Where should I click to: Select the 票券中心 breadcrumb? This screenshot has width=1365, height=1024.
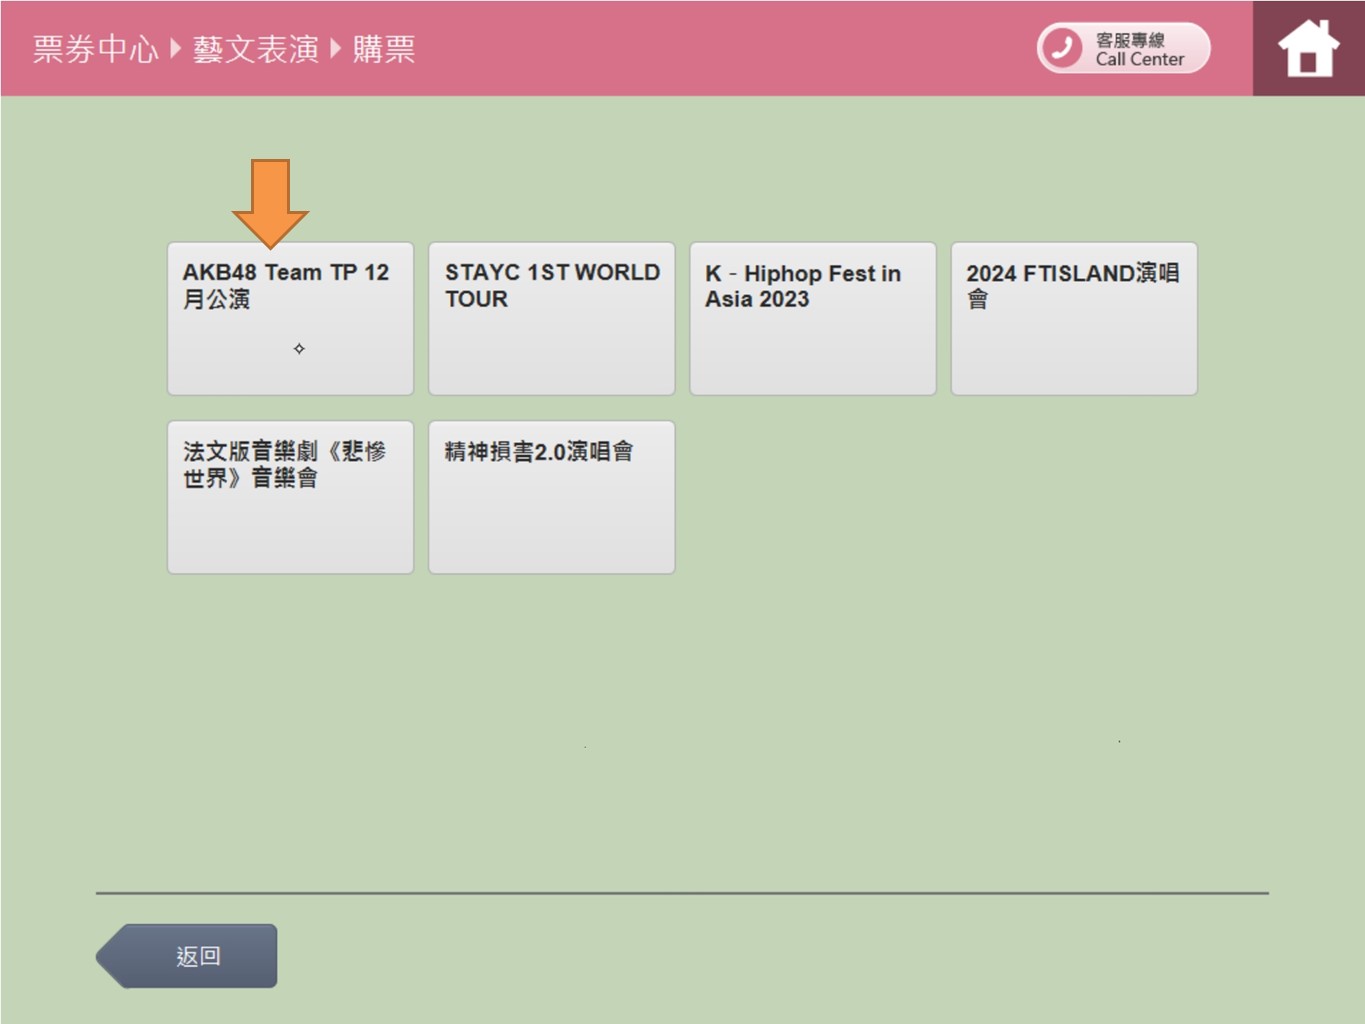(95, 49)
